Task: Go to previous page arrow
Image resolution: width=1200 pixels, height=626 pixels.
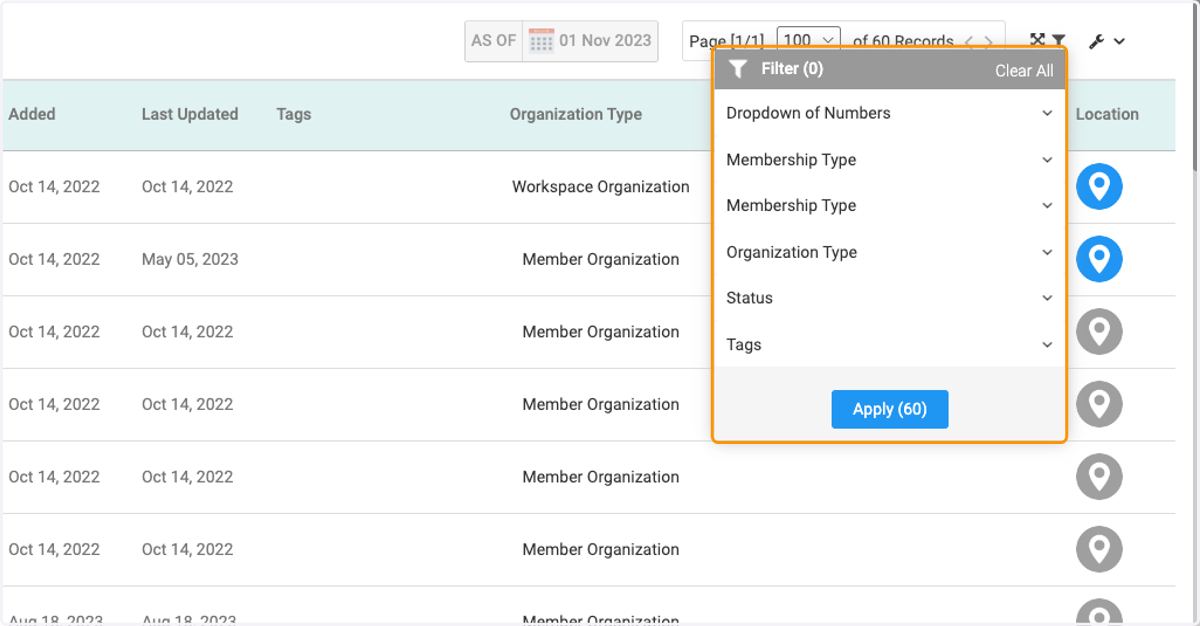Action: point(968,41)
